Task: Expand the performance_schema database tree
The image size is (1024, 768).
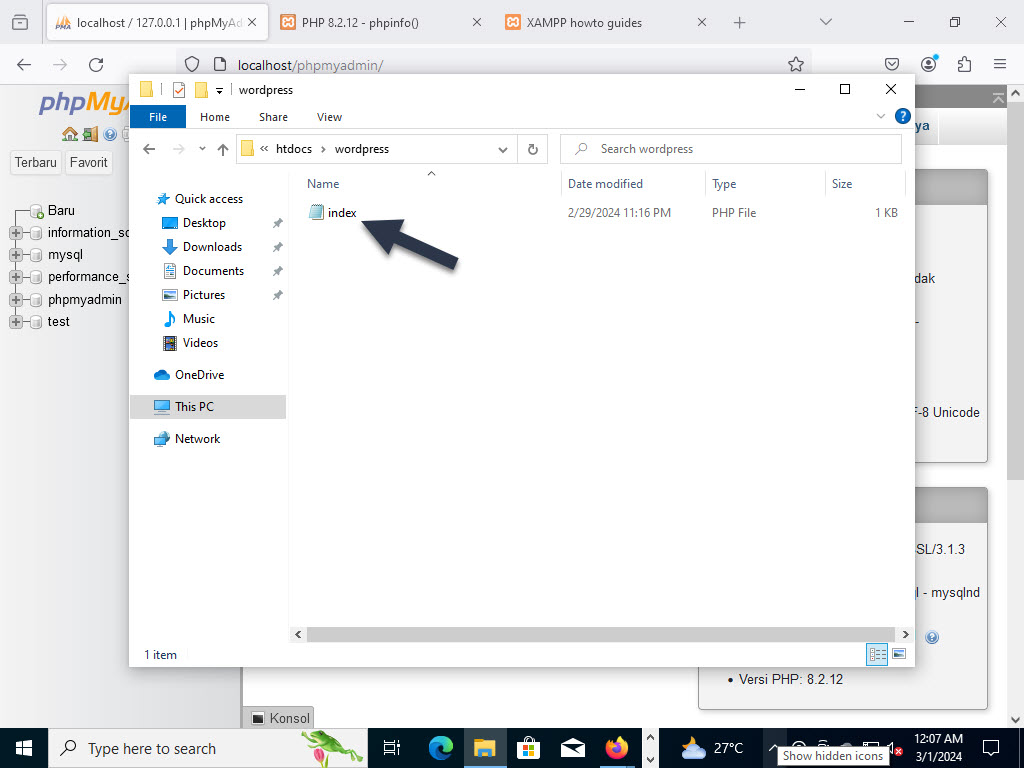Action: pyautogui.click(x=15, y=276)
